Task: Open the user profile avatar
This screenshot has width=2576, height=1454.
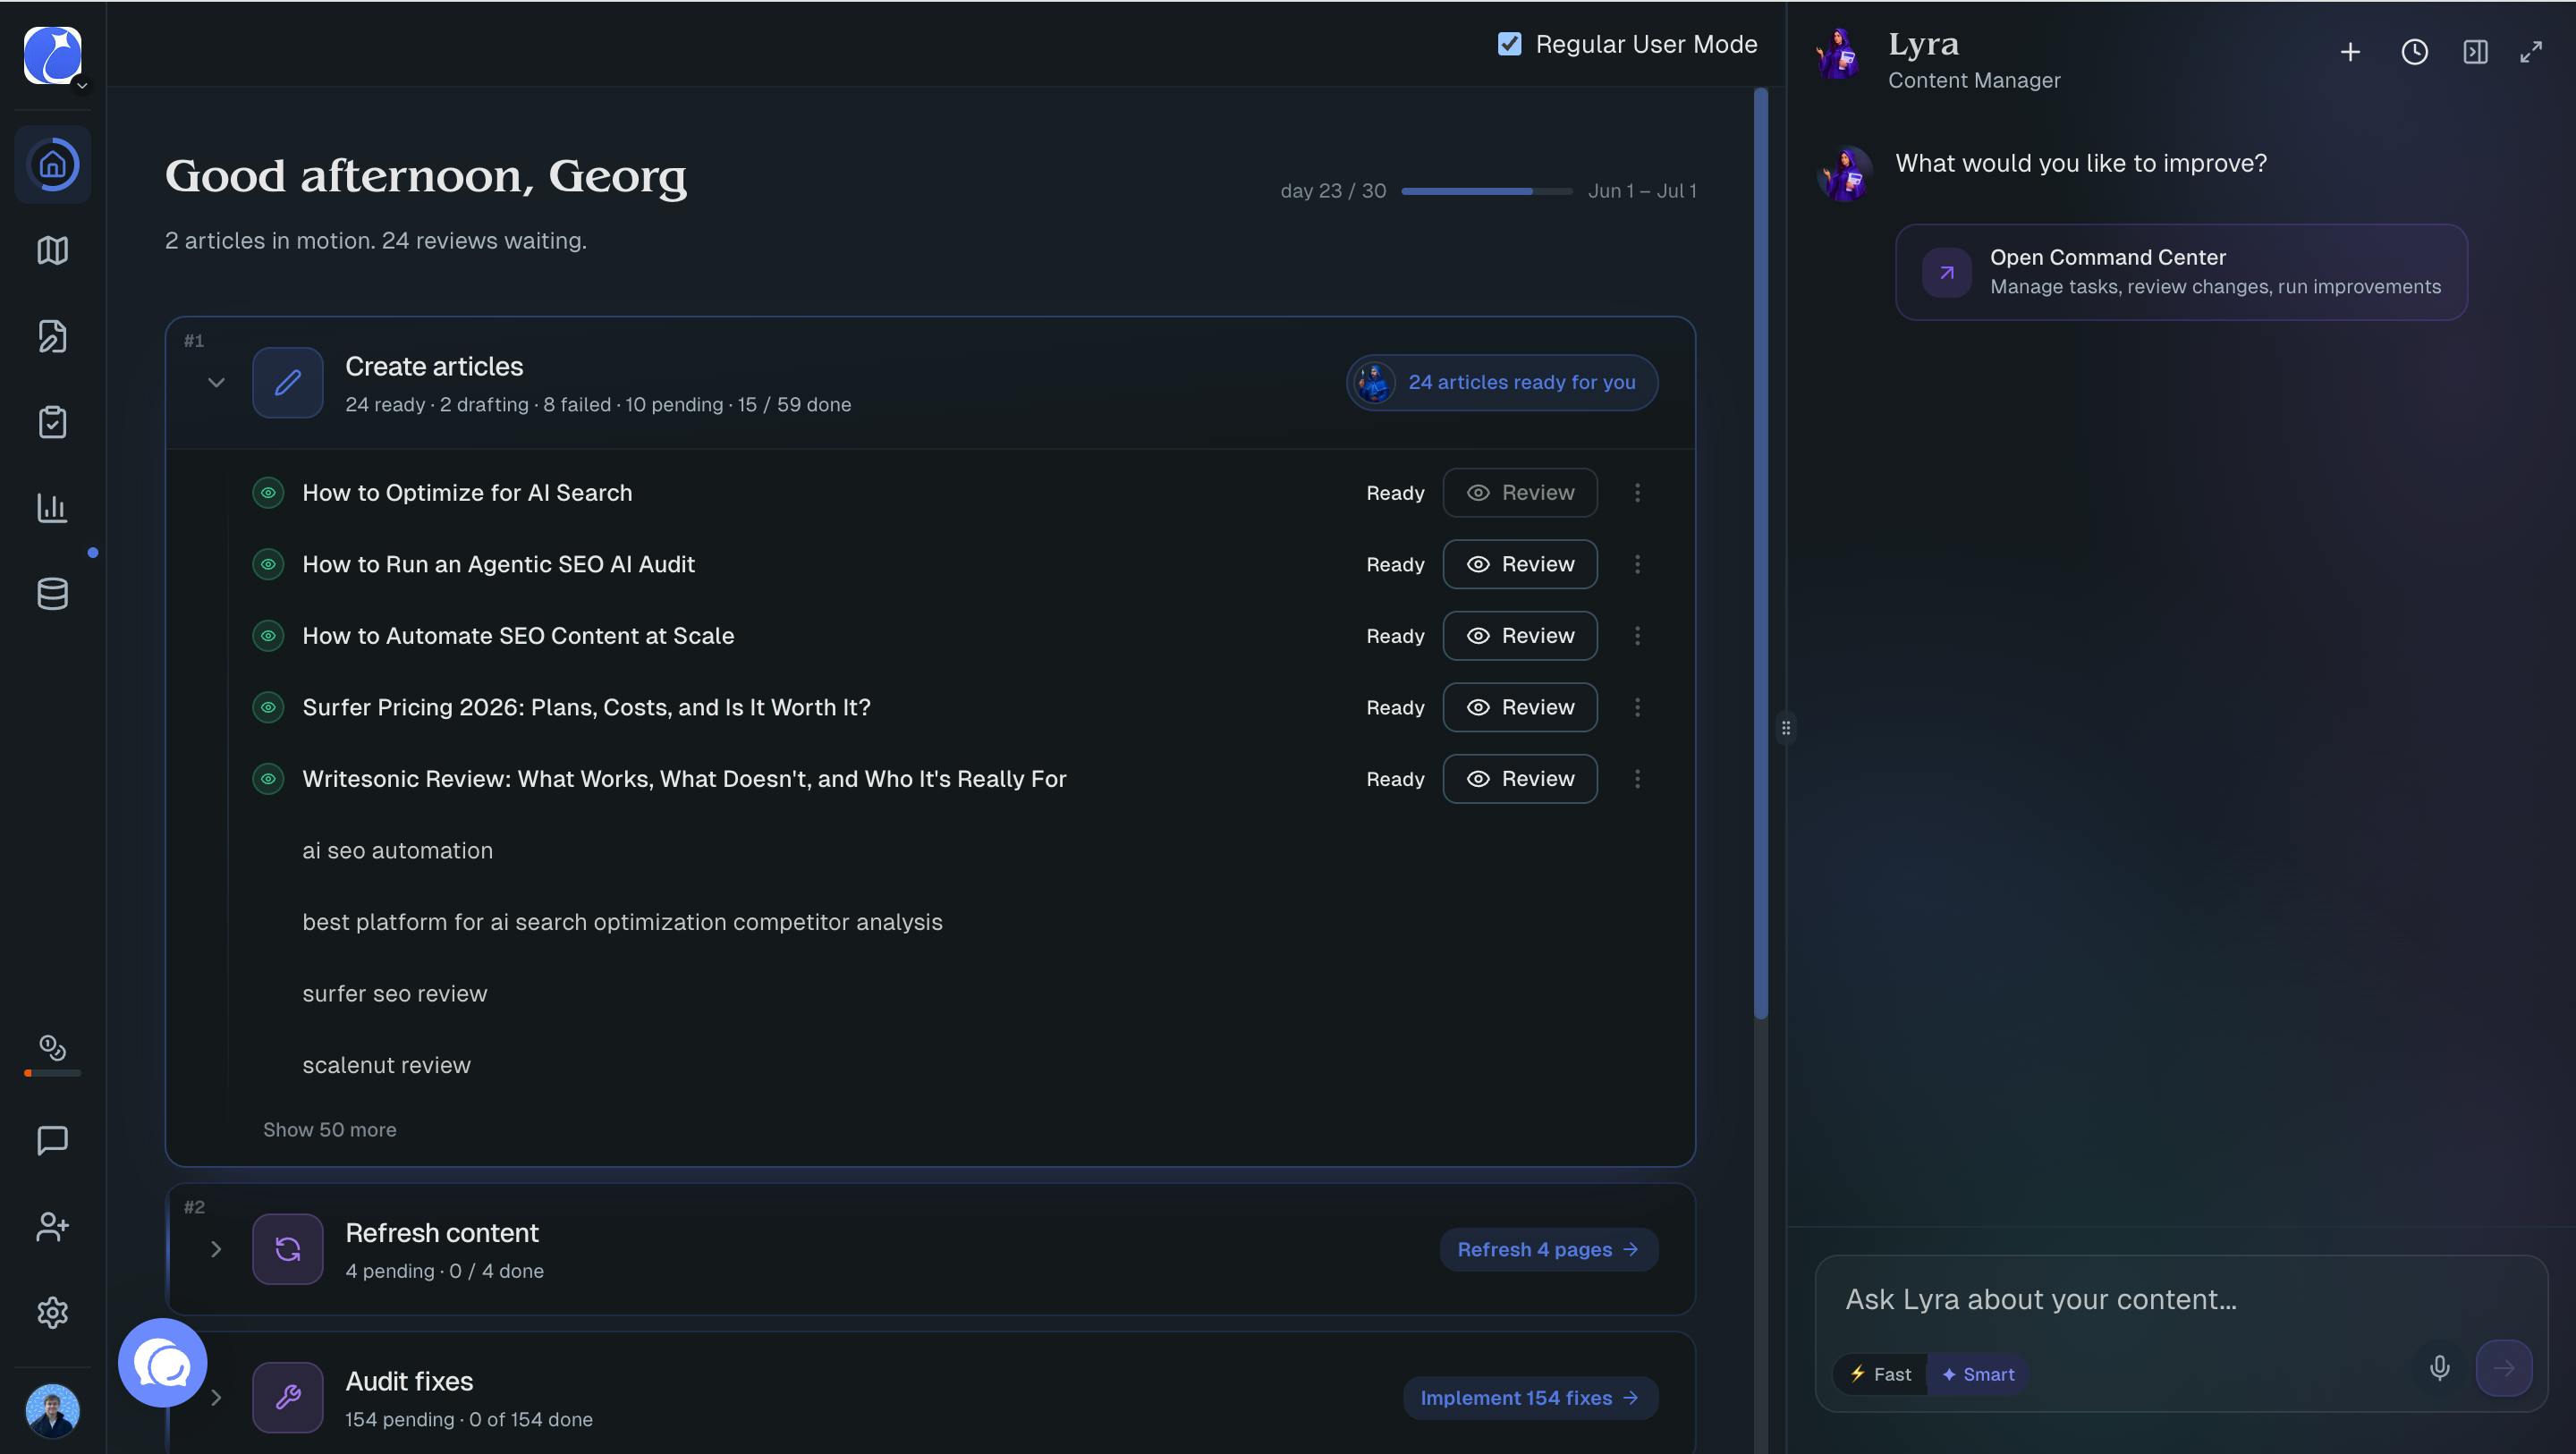Action: (x=53, y=1410)
